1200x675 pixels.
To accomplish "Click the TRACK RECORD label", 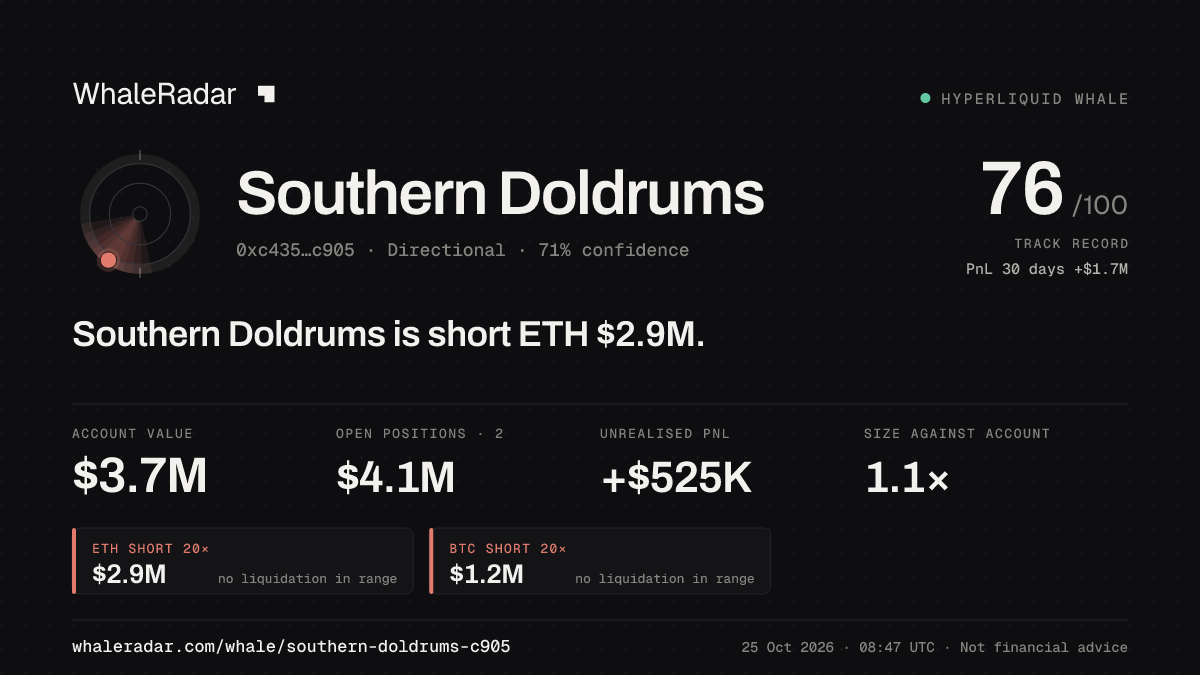I will pyautogui.click(x=1071, y=243).
